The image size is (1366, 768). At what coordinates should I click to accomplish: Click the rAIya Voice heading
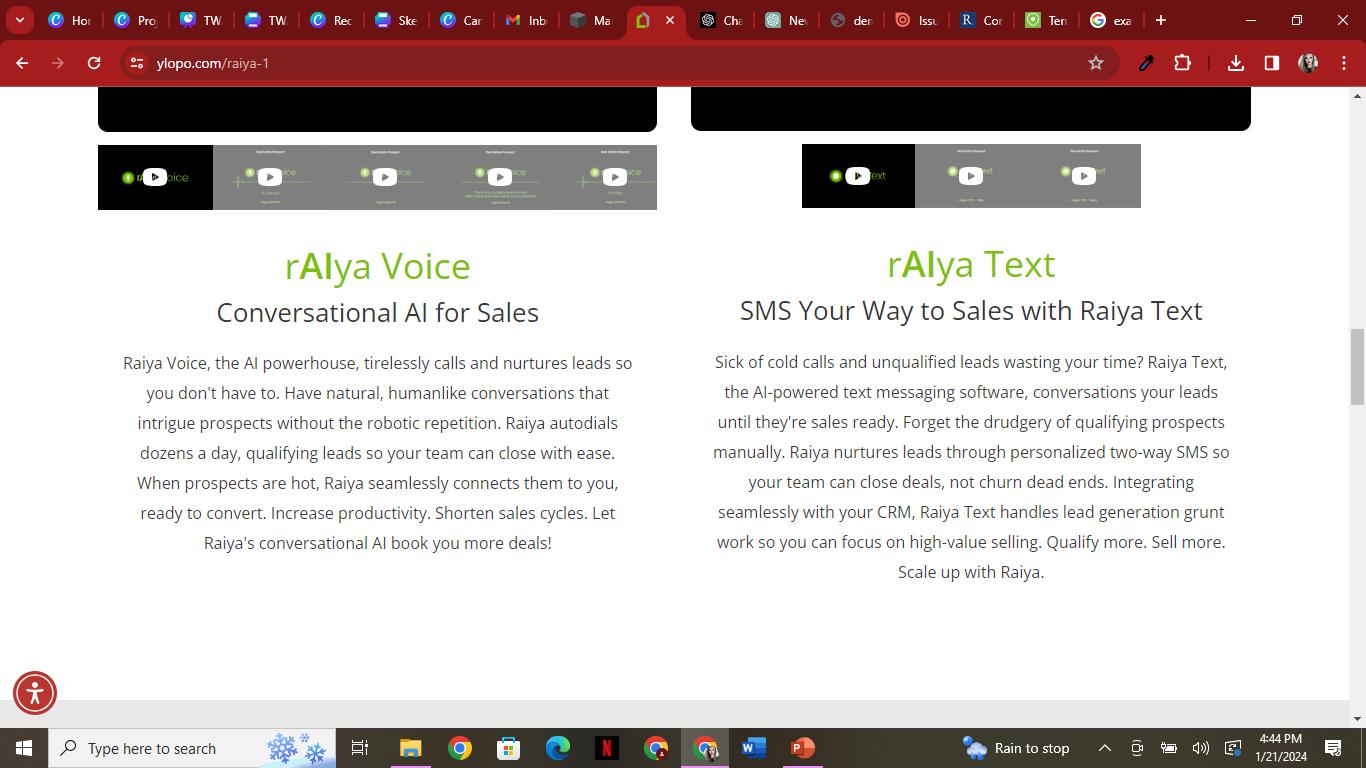[378, 266]
